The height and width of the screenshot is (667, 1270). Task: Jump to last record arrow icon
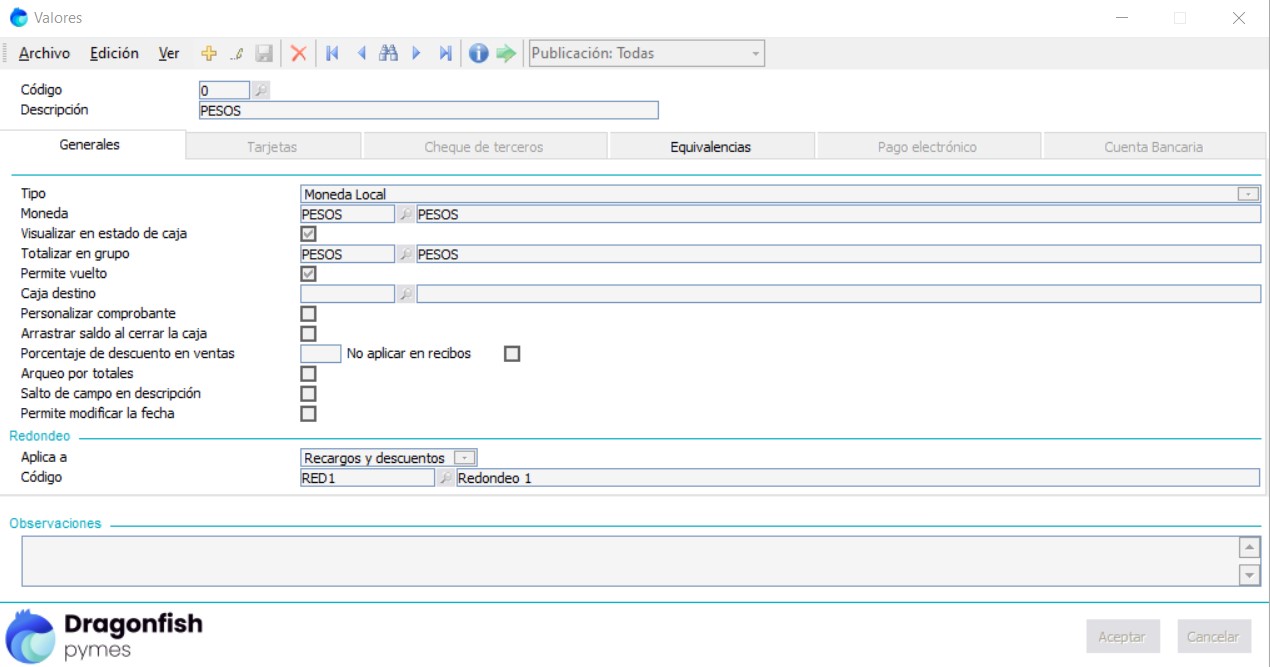pyautogui.click(x=445, y=54)
